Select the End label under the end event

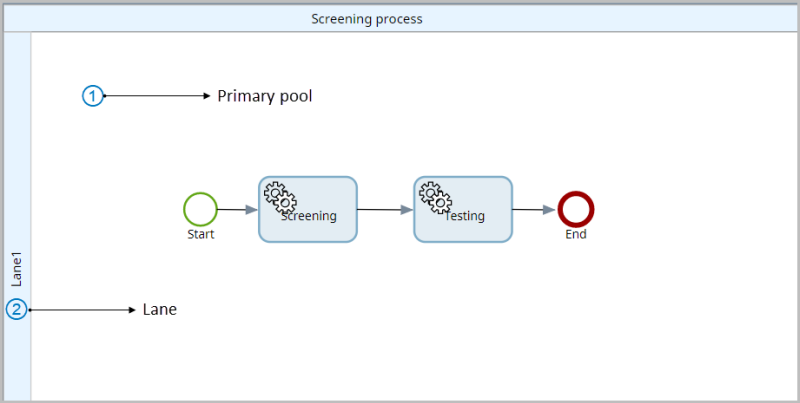coord(576,235)
